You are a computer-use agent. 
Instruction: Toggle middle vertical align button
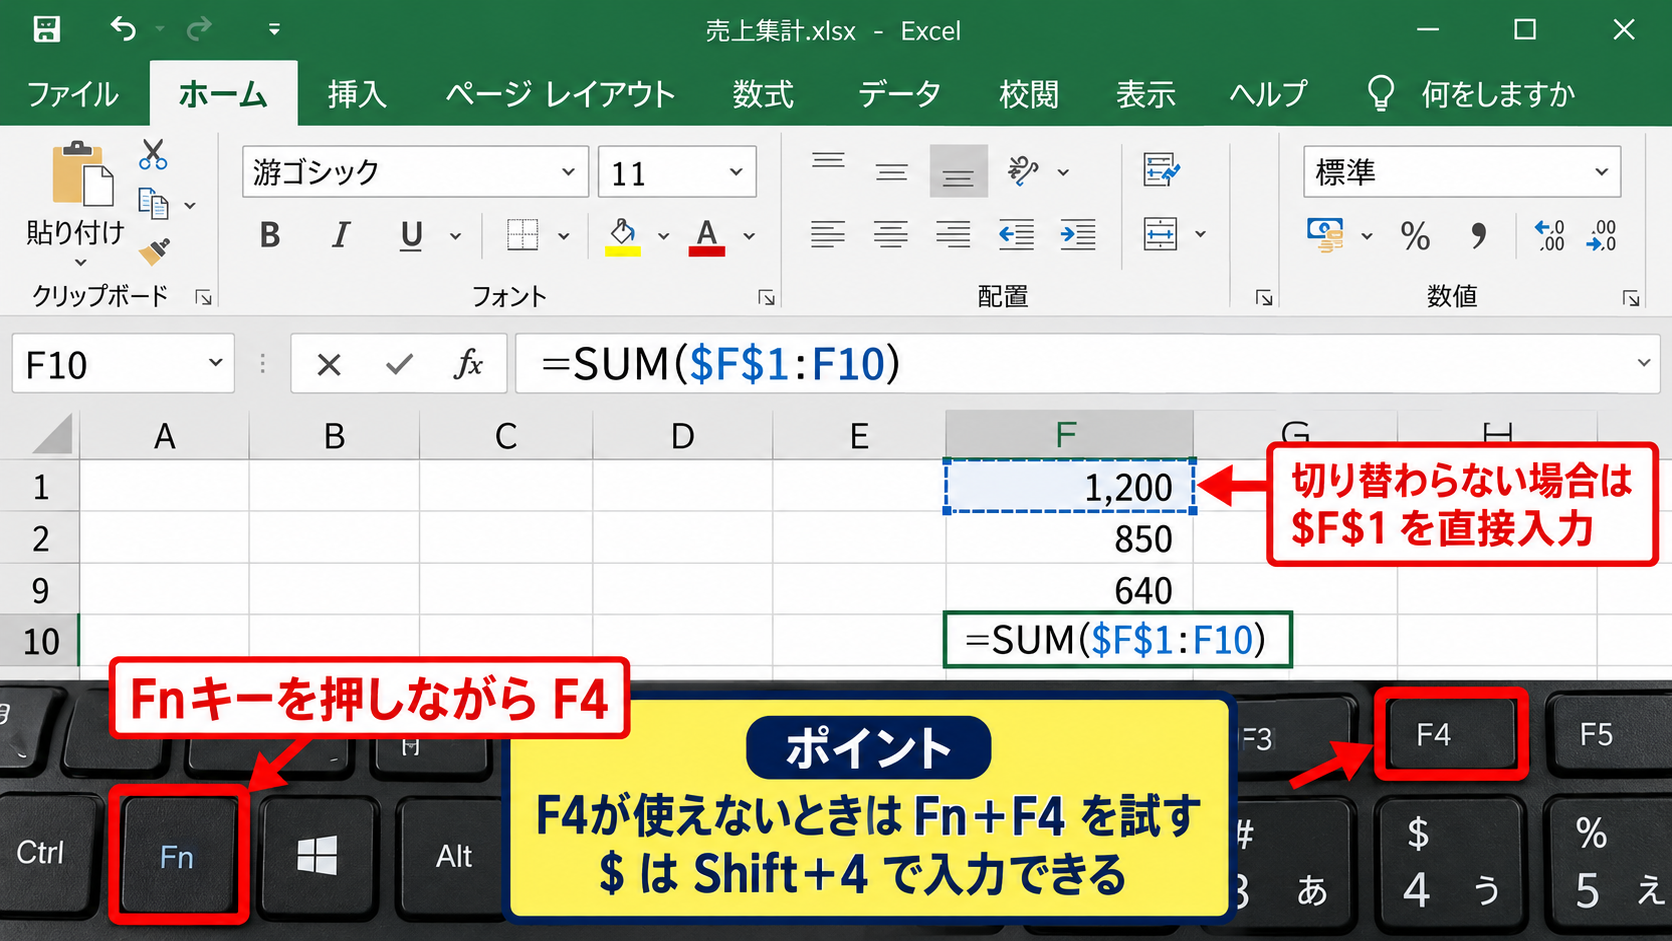[891, 172]
